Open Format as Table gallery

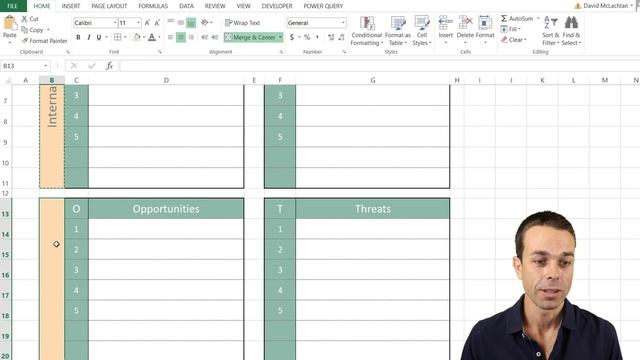click(x=398, y=31)
